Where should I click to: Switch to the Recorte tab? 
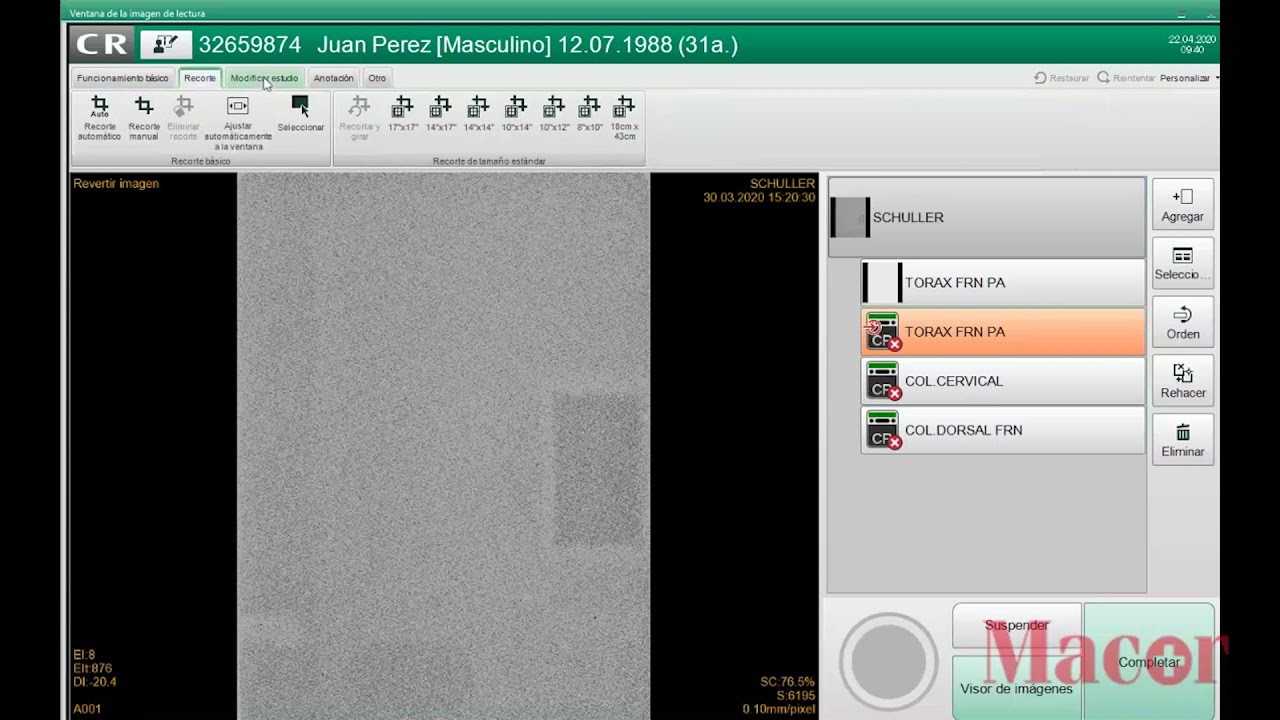click(x=199, y=78)
